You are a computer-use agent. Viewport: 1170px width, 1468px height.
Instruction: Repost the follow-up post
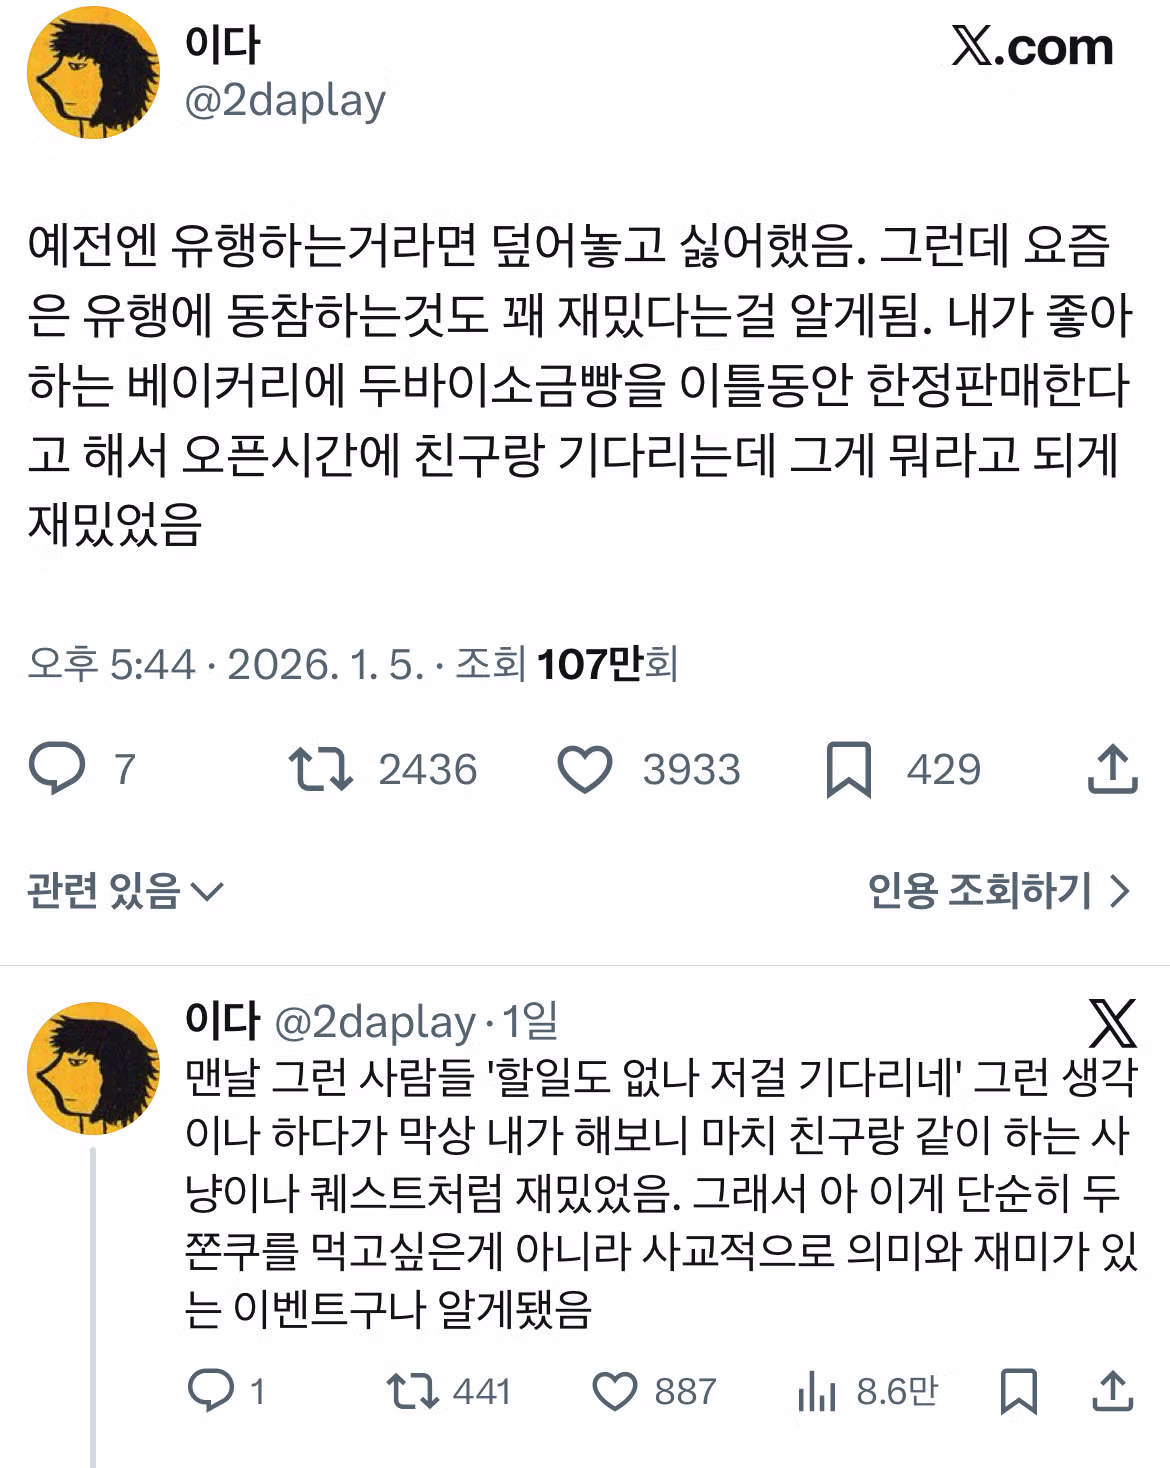coord(412,1391)
